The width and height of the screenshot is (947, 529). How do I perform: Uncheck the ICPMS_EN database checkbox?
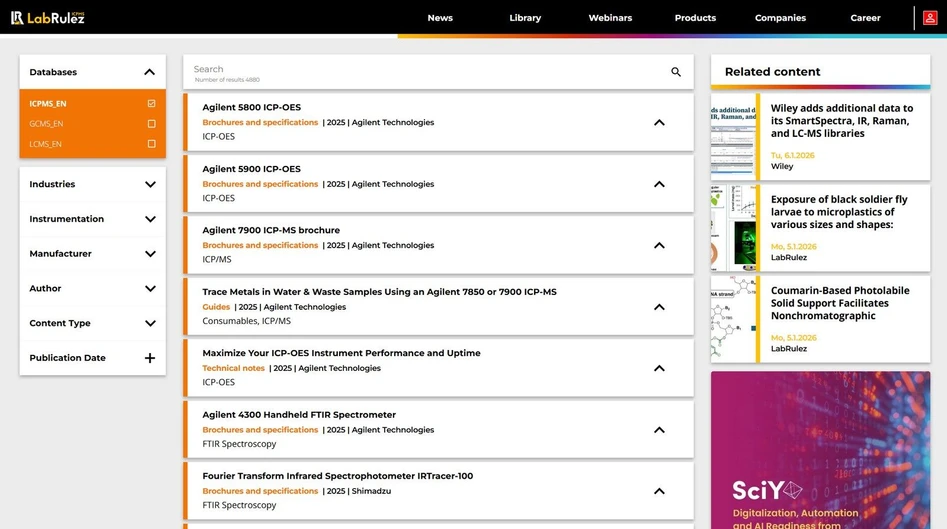pyautogui.click(x=152, y=103)
